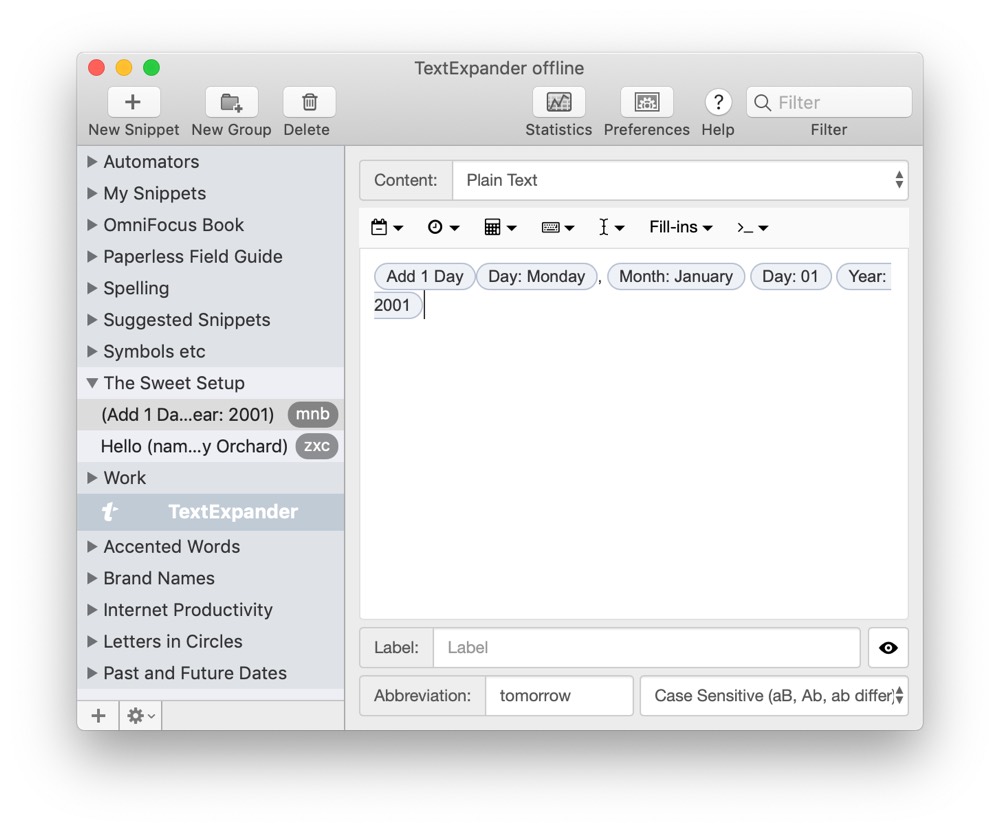1000x832 pixels.
Task: Click the magnifier icon in Filter field
Action: (762, 103)
